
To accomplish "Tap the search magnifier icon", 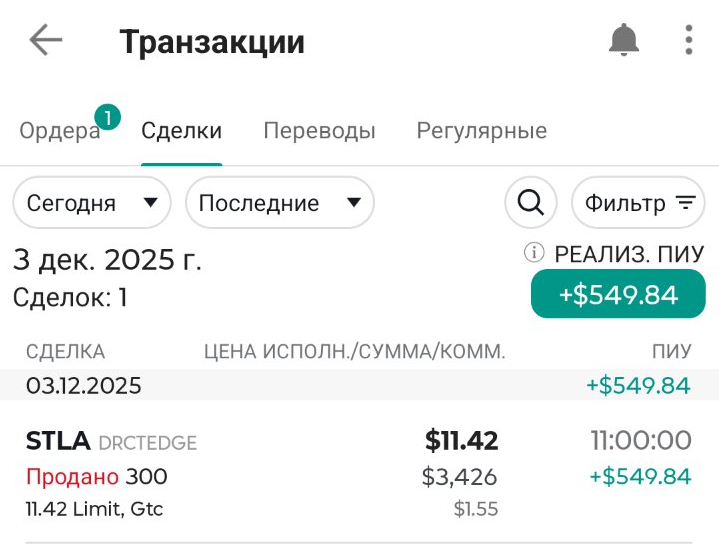I will click(530, 203).
